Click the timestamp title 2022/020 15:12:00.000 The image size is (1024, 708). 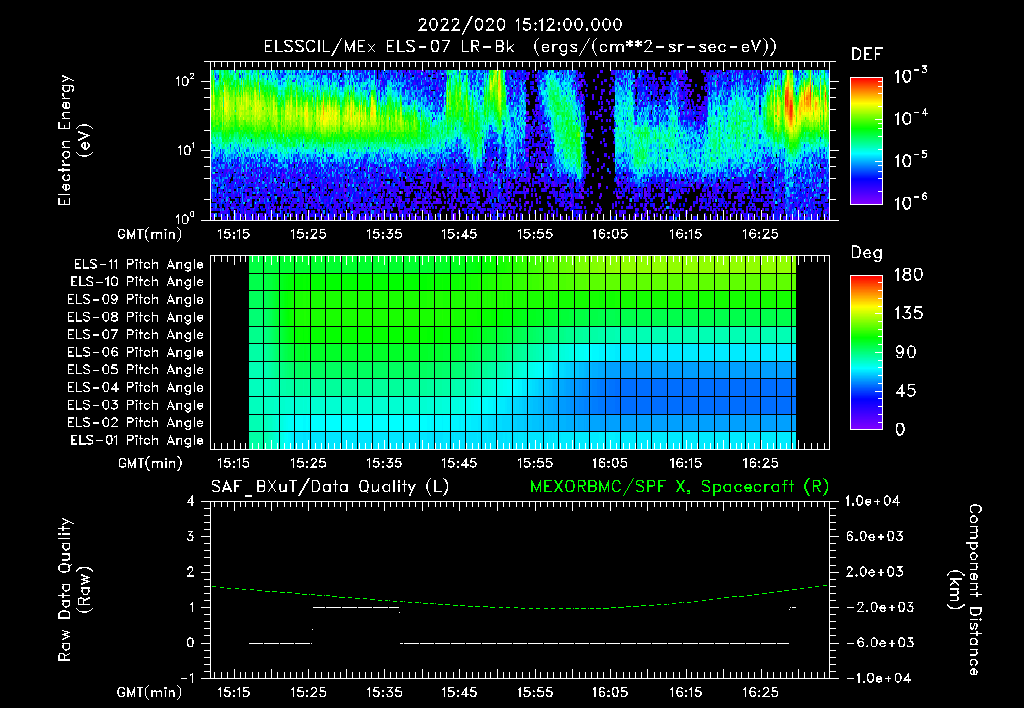[x=520, y=25]
